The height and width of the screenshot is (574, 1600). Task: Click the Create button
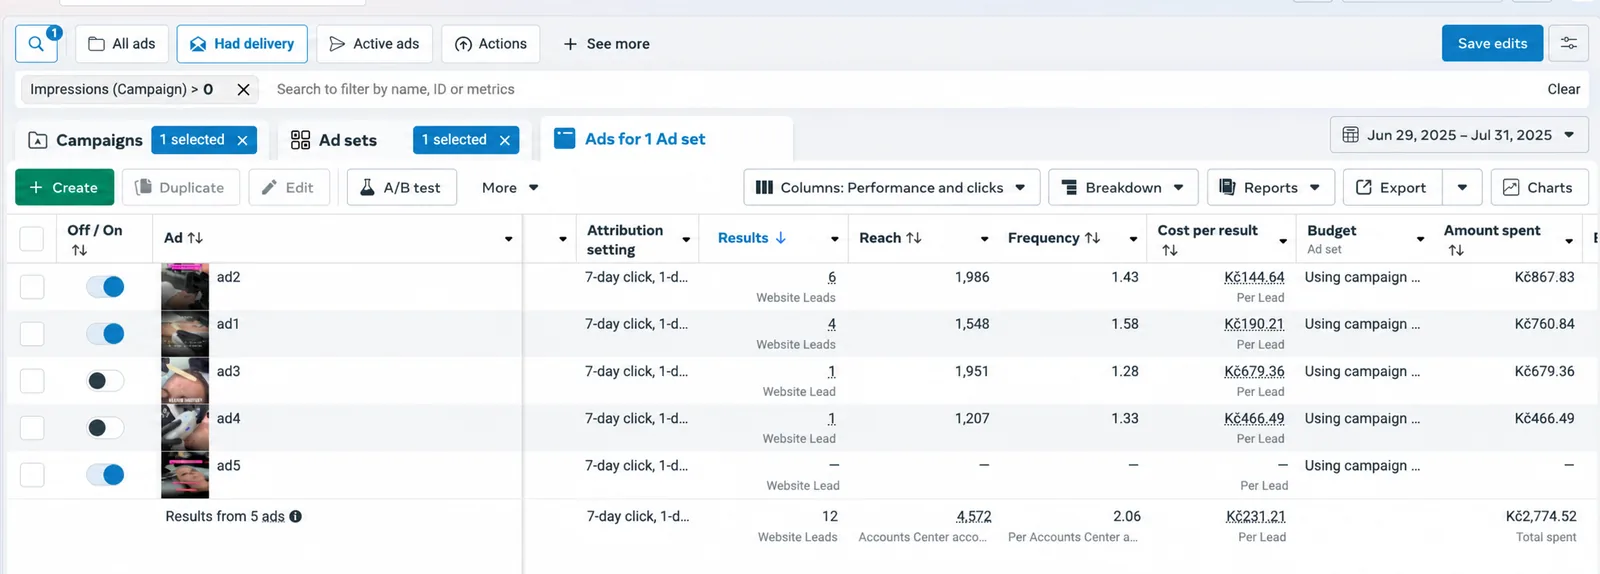[x=64, y=188]
